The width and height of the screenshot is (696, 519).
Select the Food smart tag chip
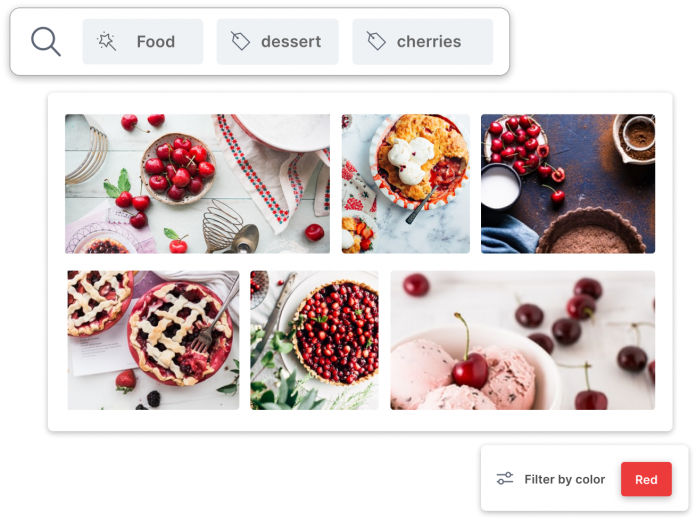pos(142,41)
